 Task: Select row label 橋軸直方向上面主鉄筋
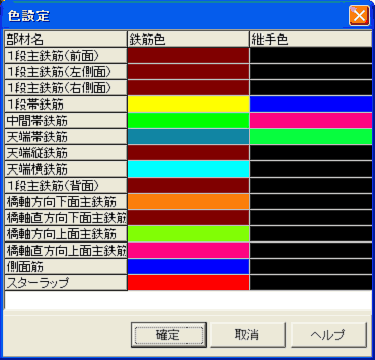click(x=66, y=250)
